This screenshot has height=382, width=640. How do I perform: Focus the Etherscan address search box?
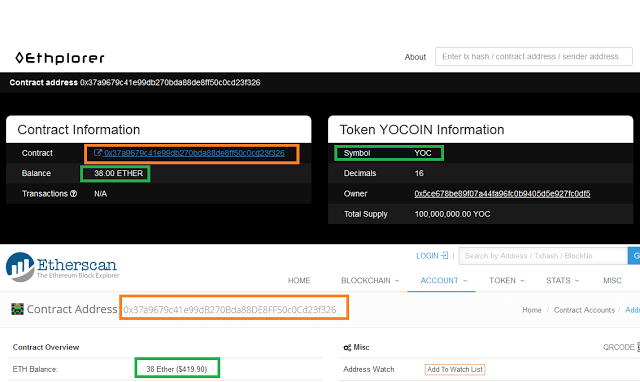(x=543, y=256)
